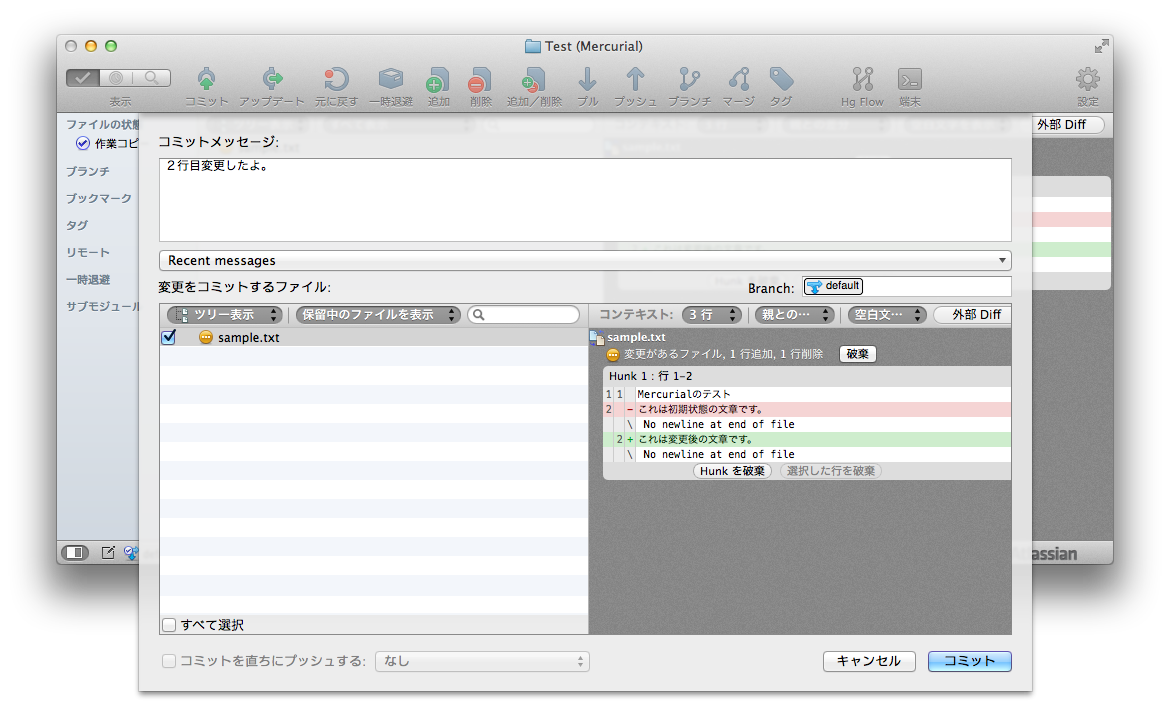Click the マージ merge icon
Screen dimensions: 1170x702
point(739,79)
